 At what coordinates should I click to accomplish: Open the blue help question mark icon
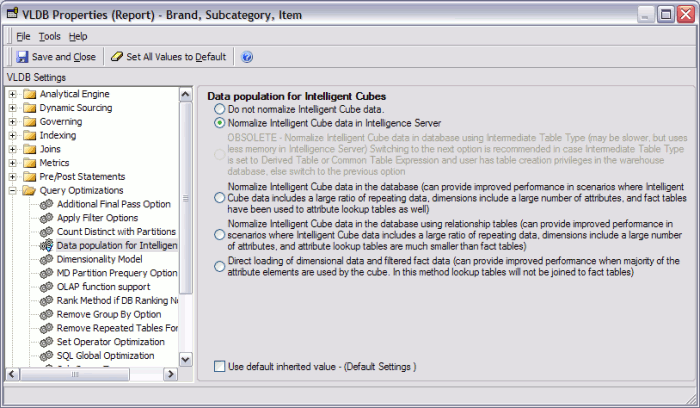[x=247, y=57]
